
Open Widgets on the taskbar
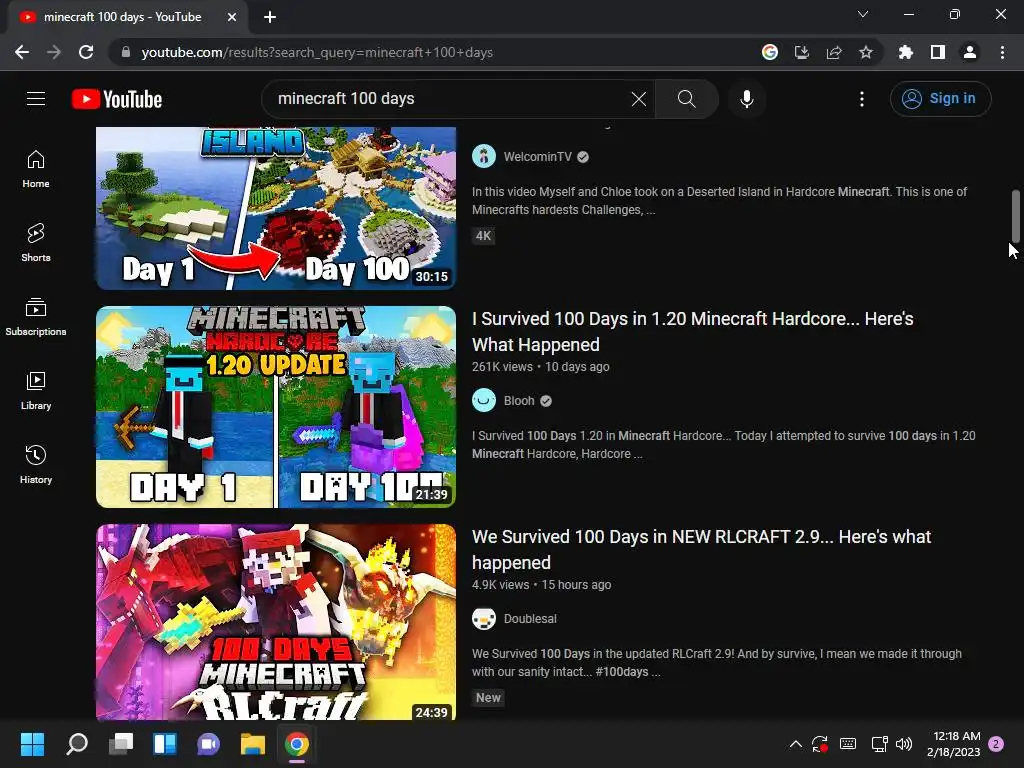(x=165, y=744)
